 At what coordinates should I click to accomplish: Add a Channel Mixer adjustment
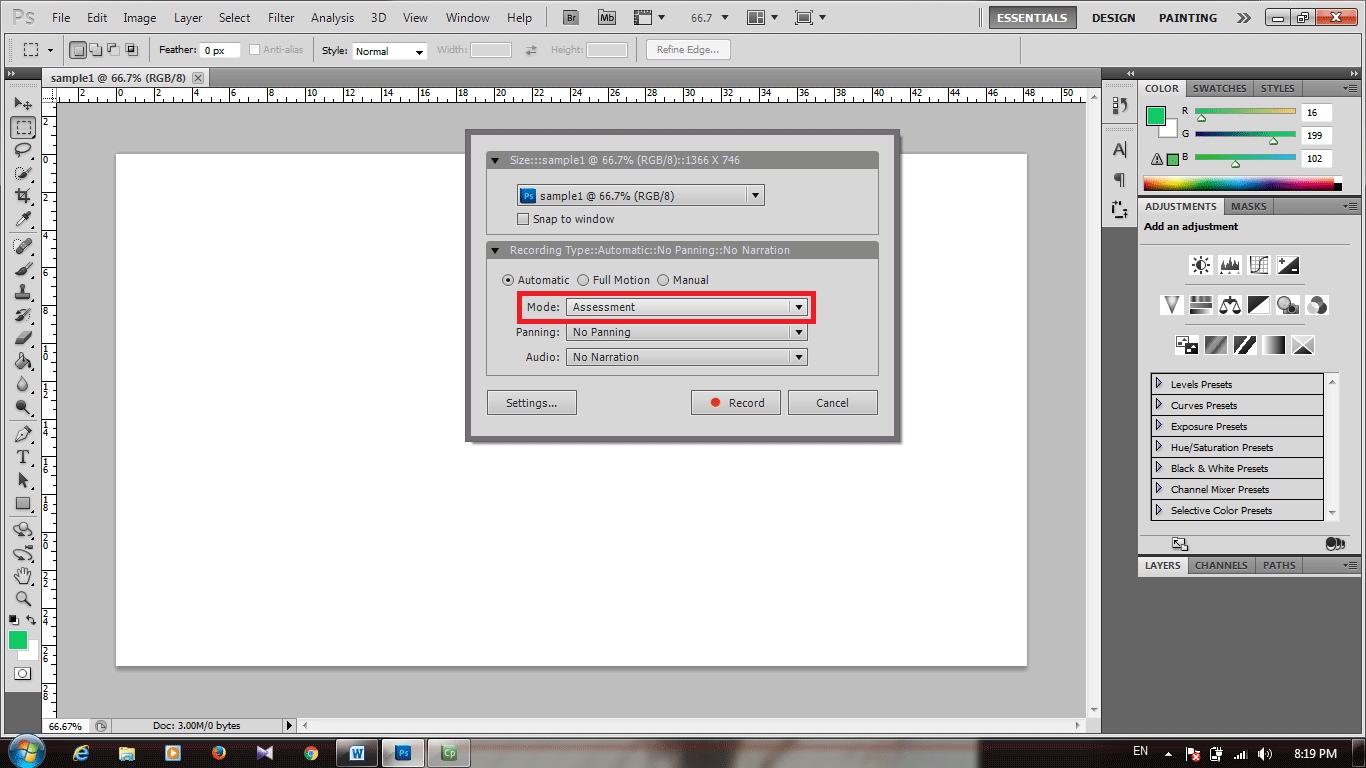pos(1317,305)
